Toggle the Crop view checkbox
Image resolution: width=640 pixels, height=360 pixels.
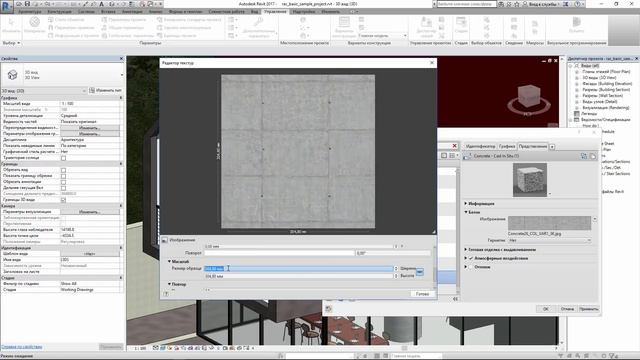[63, 170]
